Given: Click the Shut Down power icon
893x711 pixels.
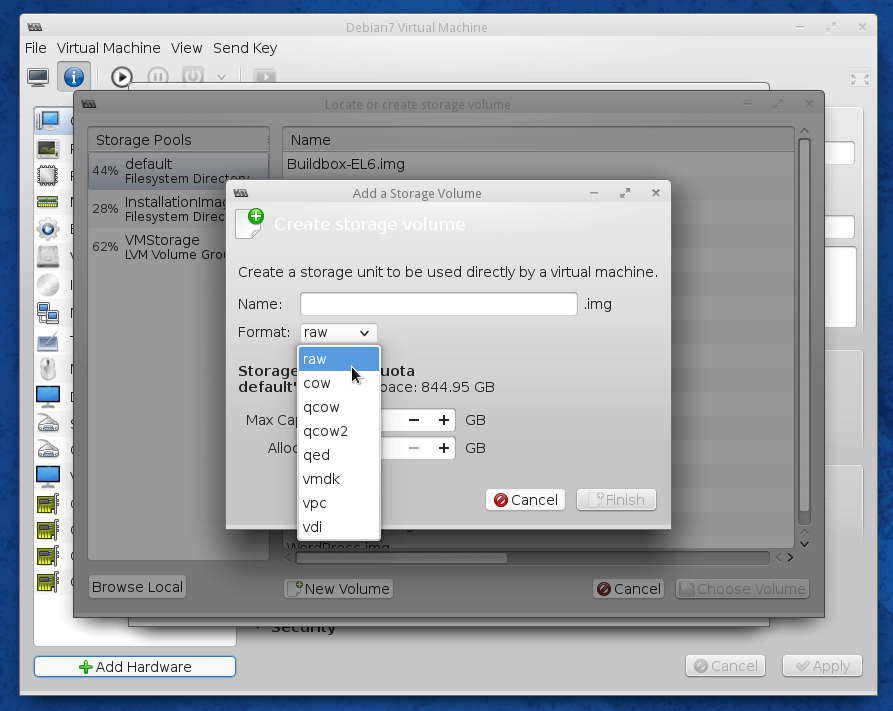Looking at the screenshot, I should click(x=193, y=76).
